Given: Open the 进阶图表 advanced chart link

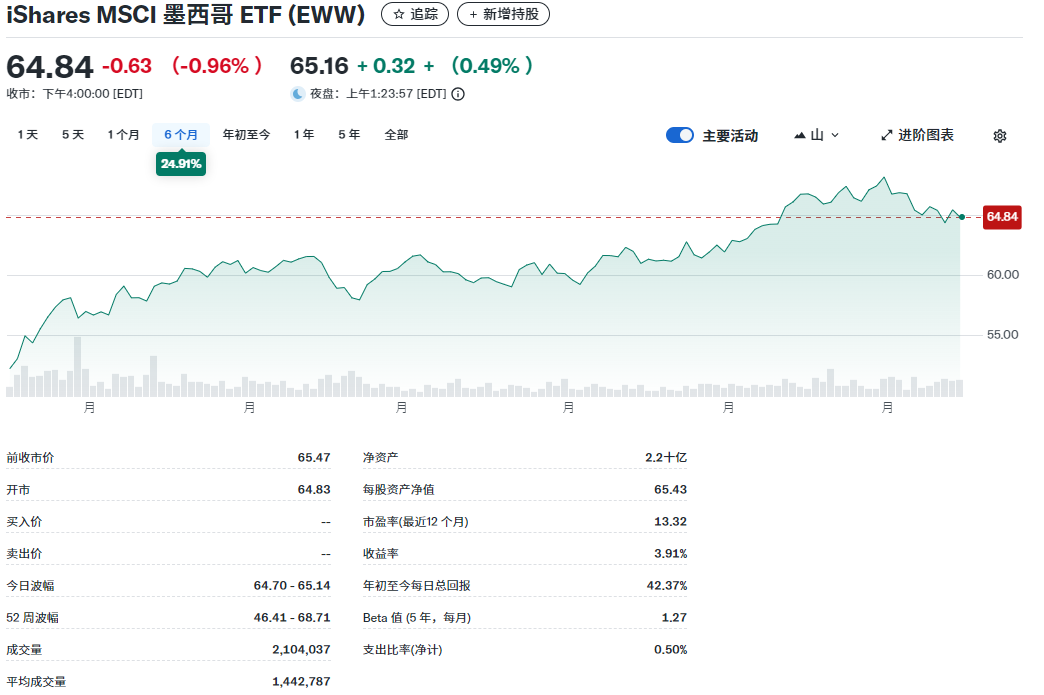Looking at the screenshot, I should pyautogui.click(x=917, y=135).
